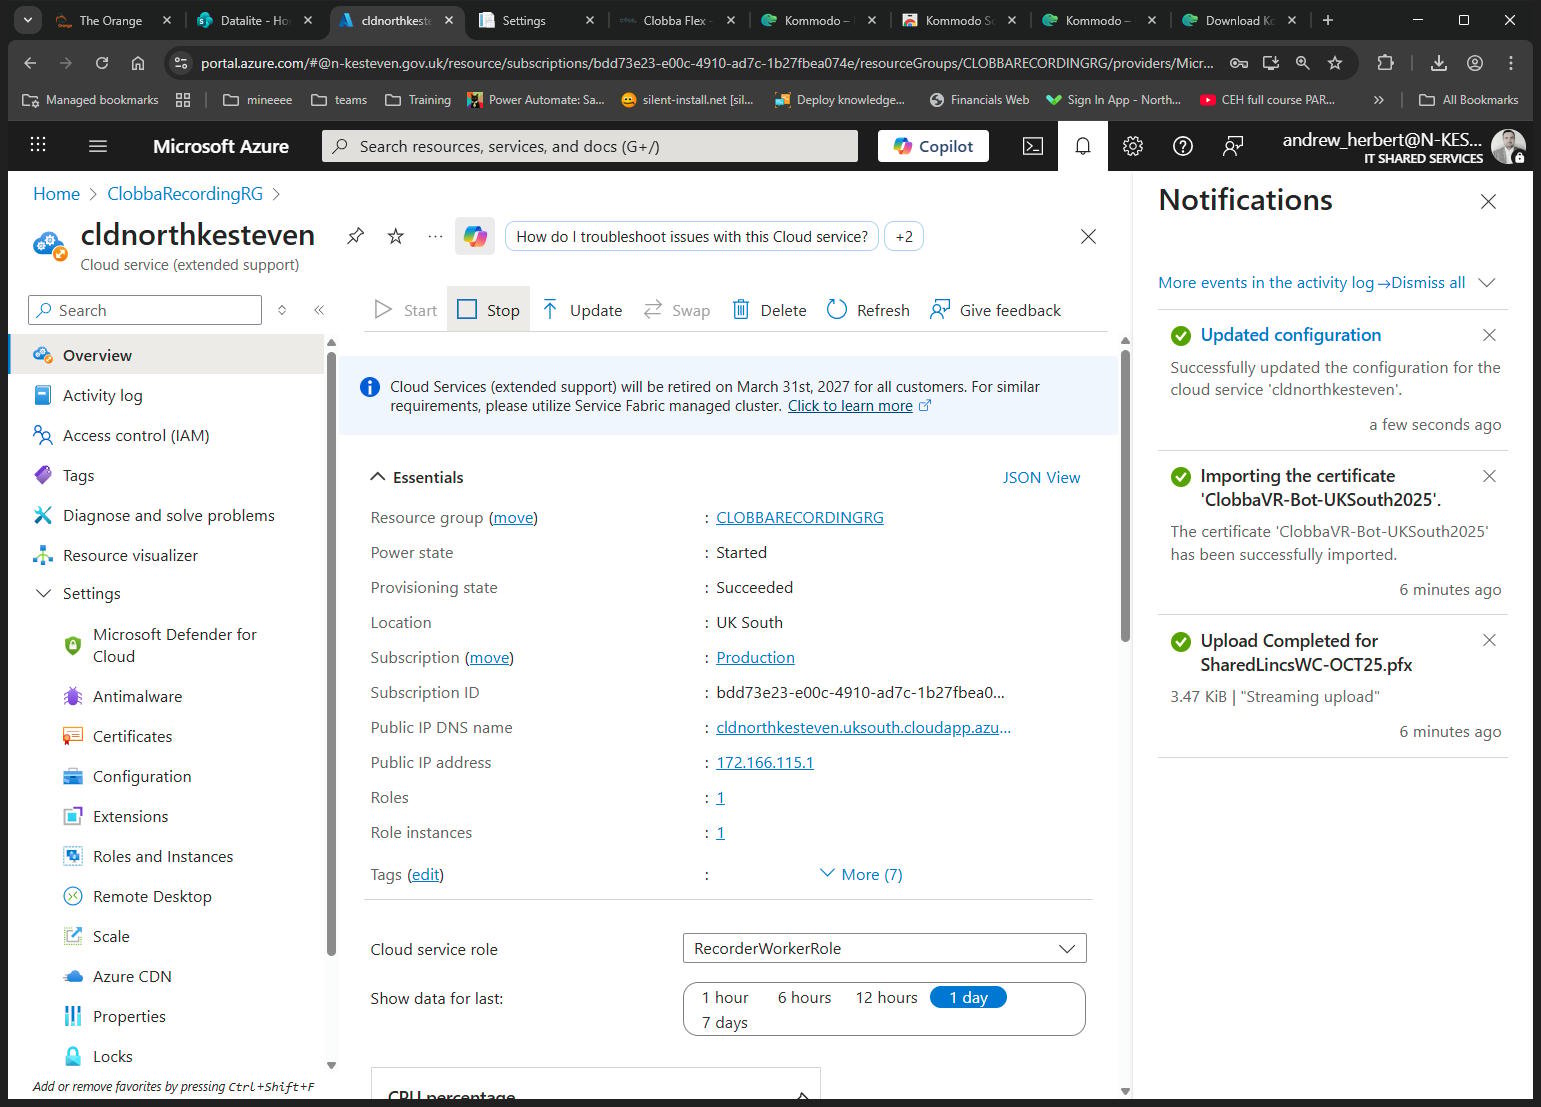Select the 6 hours time range
The image size is (1541, 1107).
[x=804, y=997]
